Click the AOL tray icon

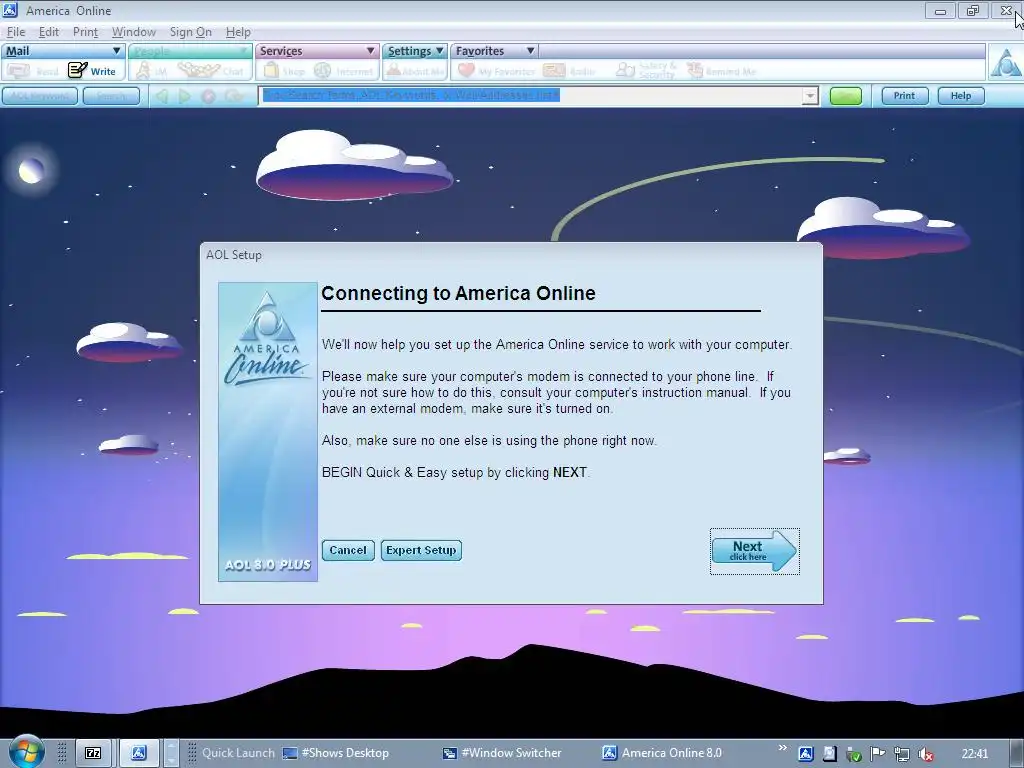(806, 754)
